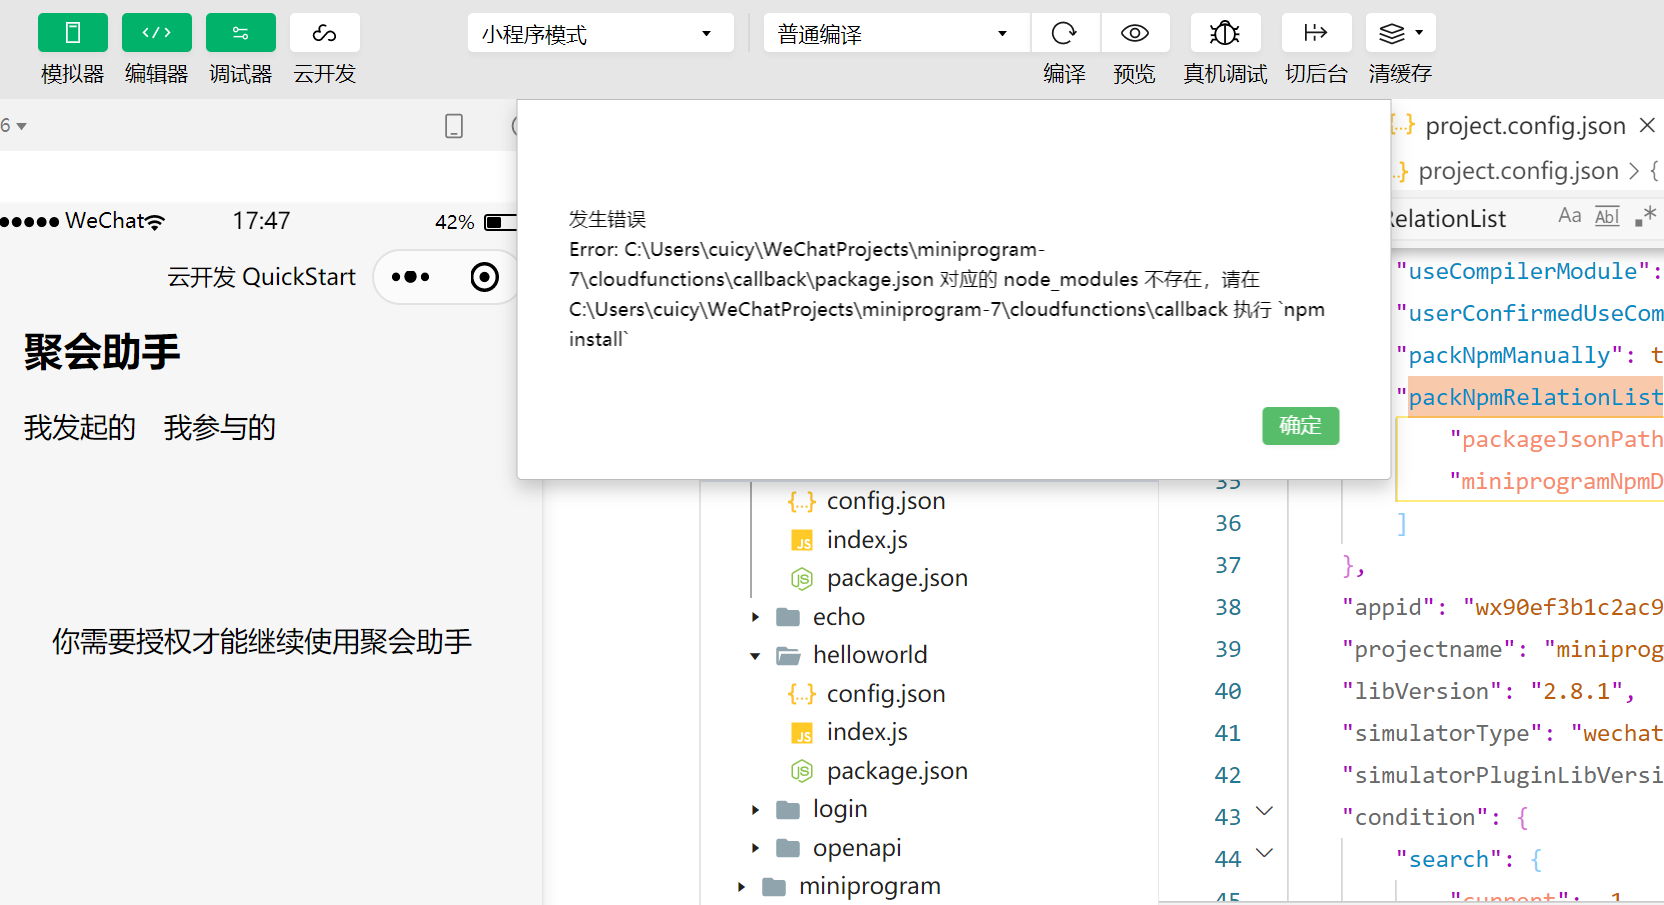
Task: Open the 小程序模式 mode dropdown
Action: (x=600, y=33)
